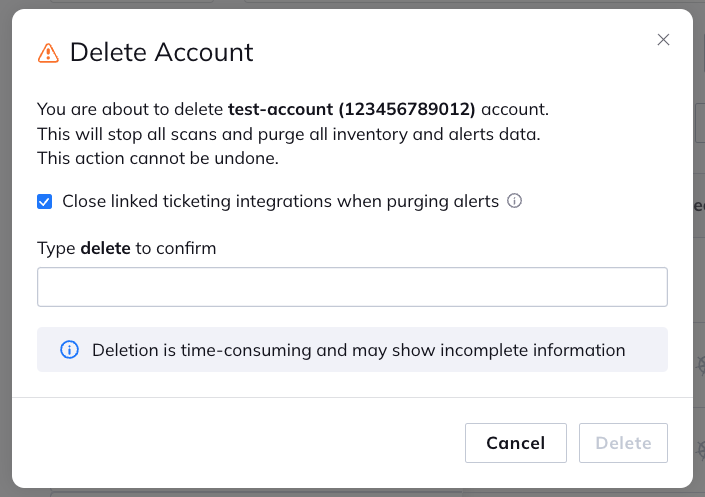Image resolution: width=705 pixels, height=497 pixels.
Task: Click the disabled Delete button
Action: coord(623,443)
